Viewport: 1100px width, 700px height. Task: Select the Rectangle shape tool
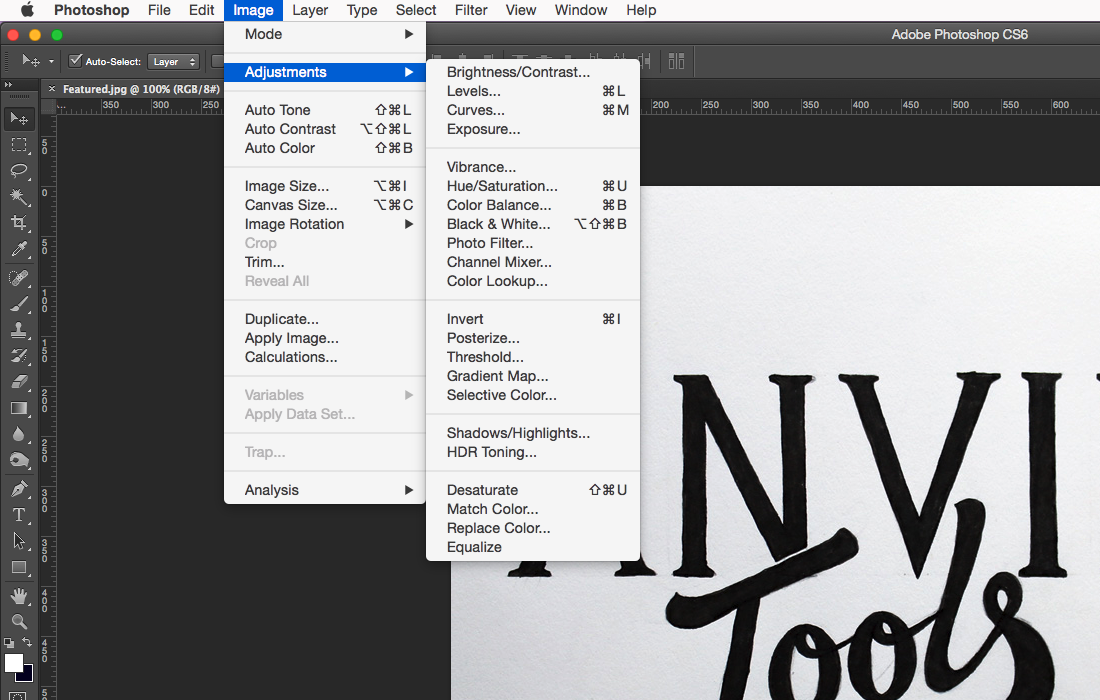(x=19, y=567)
